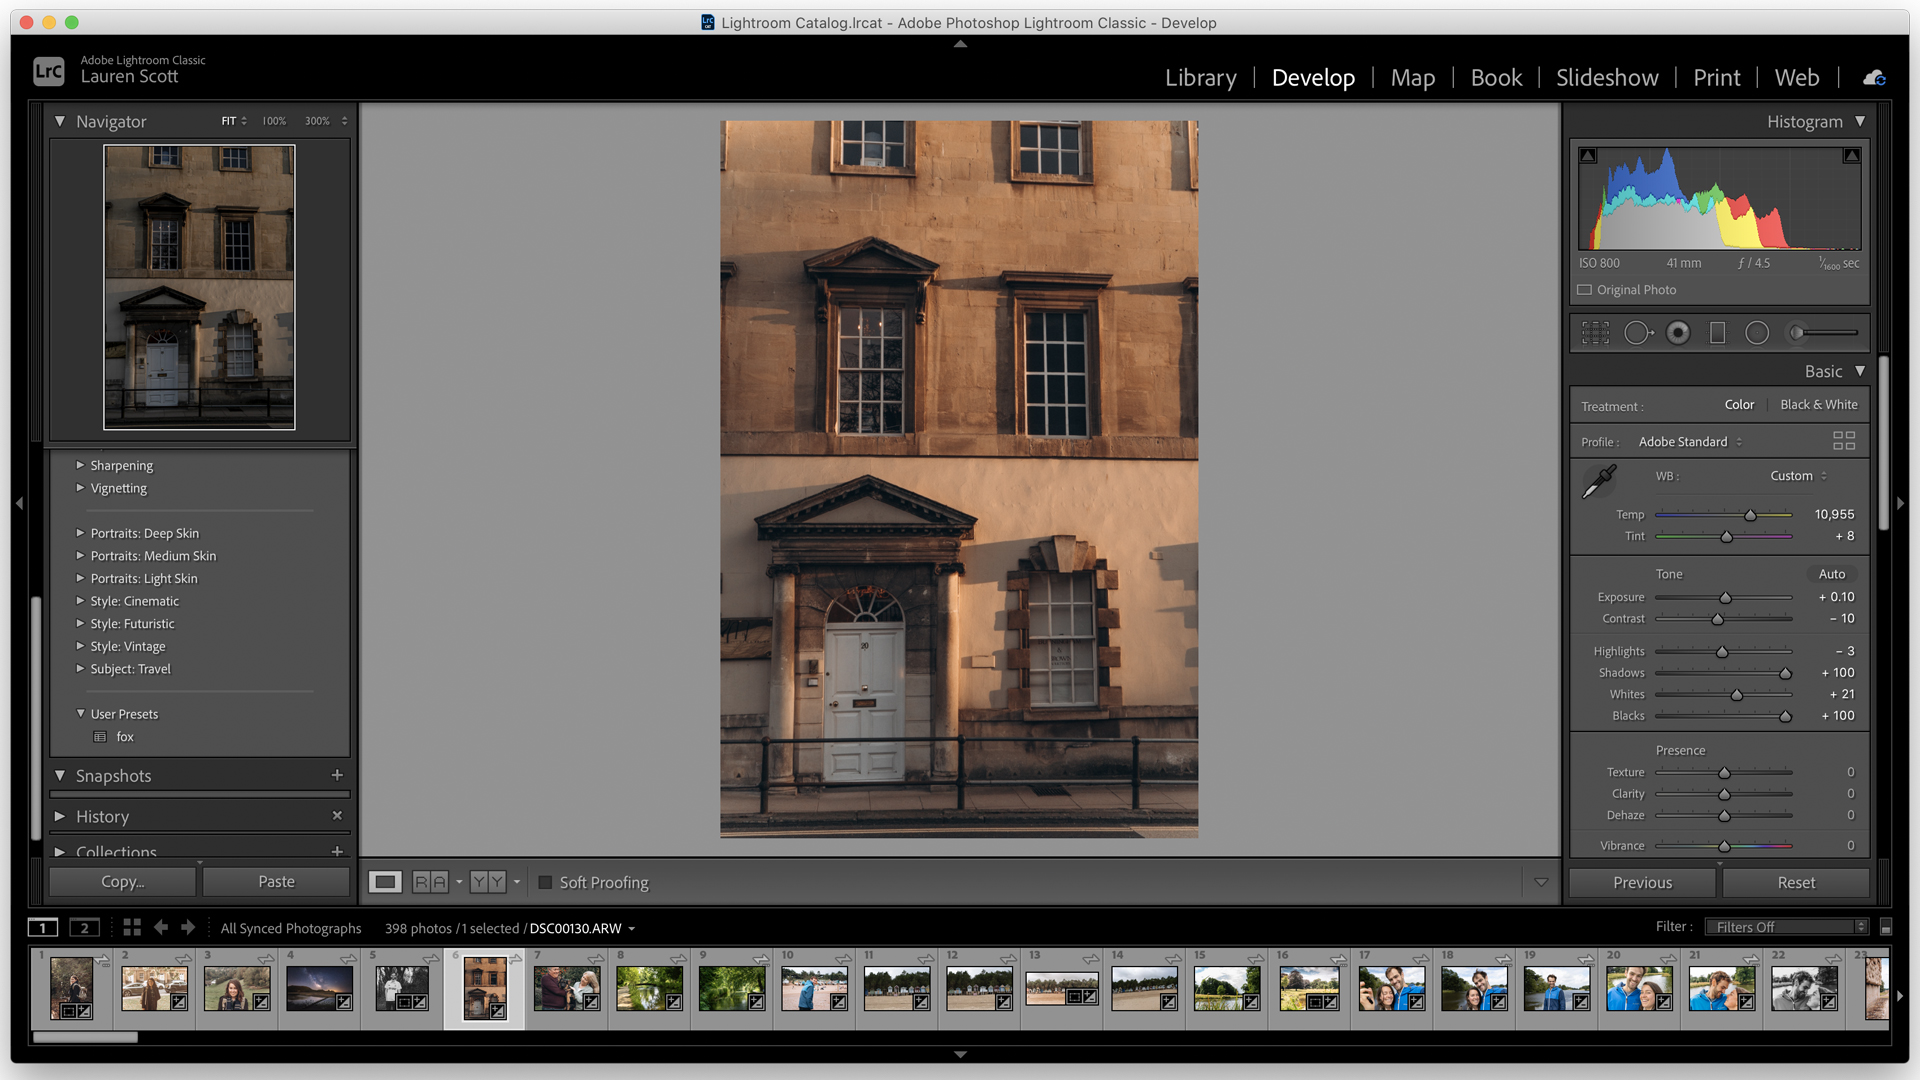Click the Graduated Filter tool icon
This screenshot has width=1920, height=1080.
[1717, 332]
